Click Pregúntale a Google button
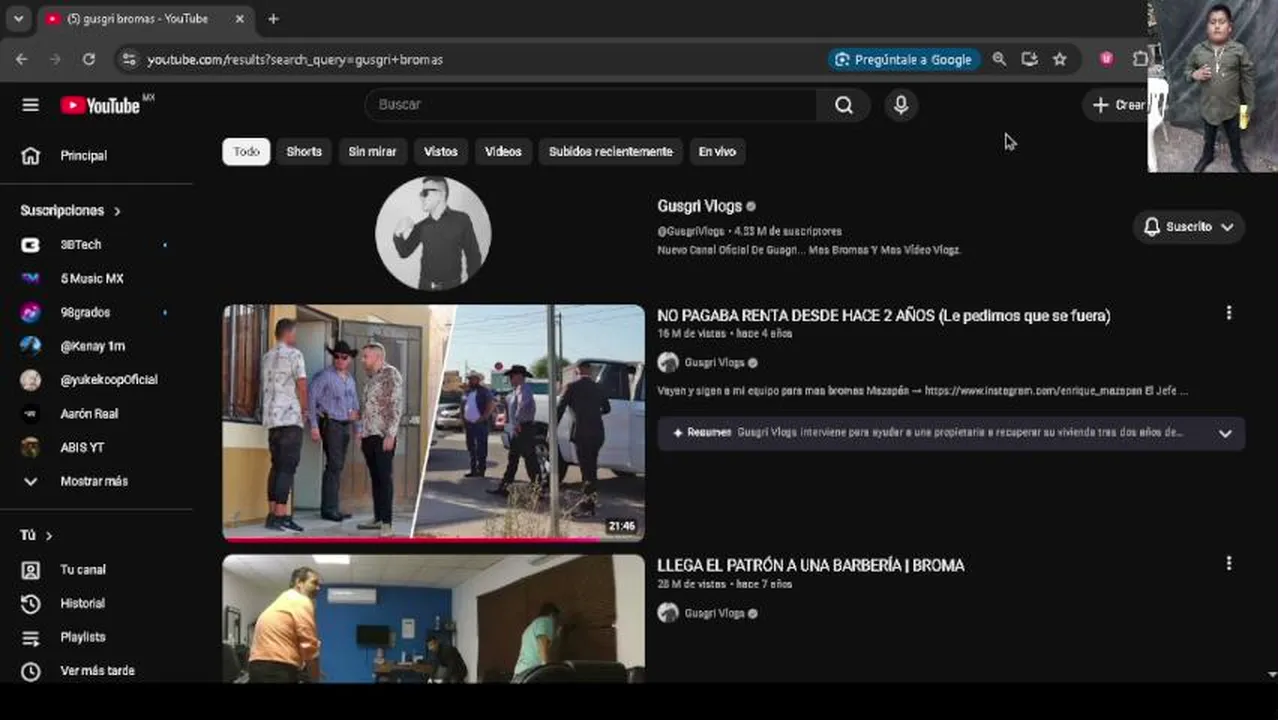The height and width of the screenshot is (720, 1278). 904,60
